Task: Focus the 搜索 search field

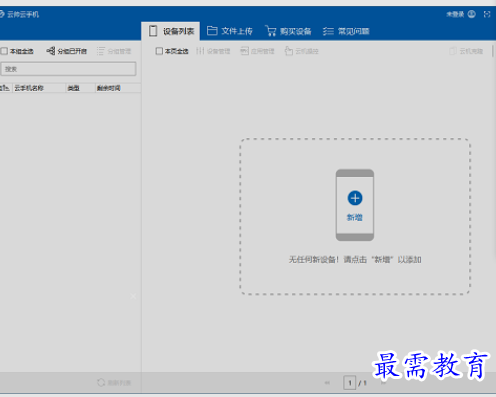Action: coord(68,69)
